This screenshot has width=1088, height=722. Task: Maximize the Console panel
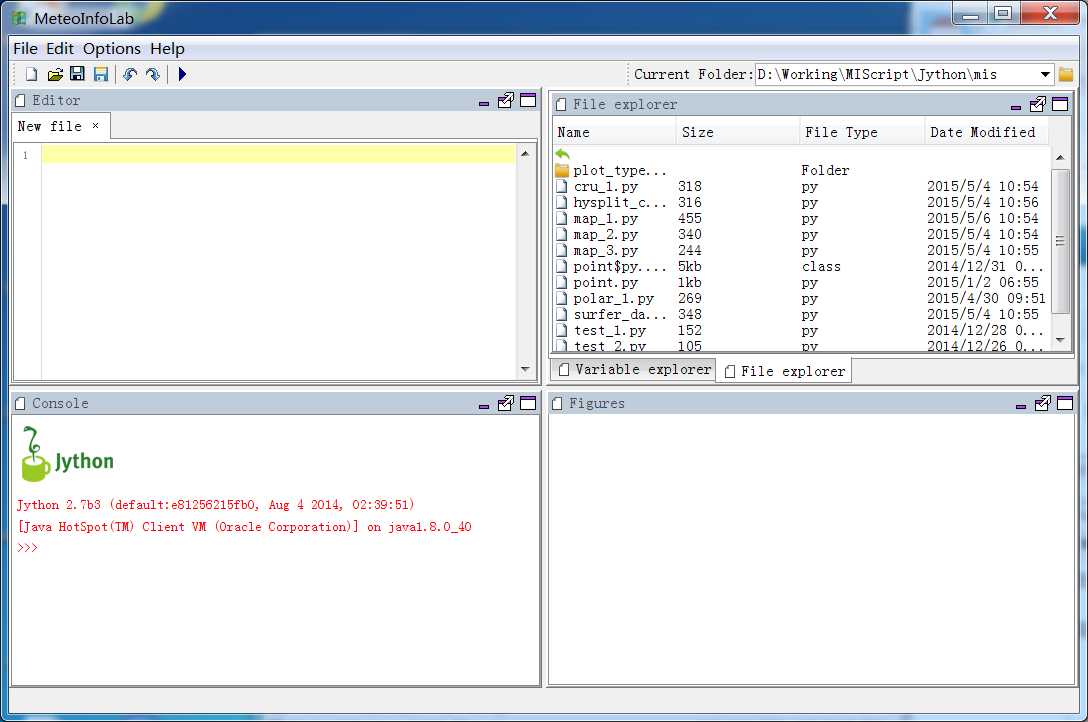coord(528,403)
